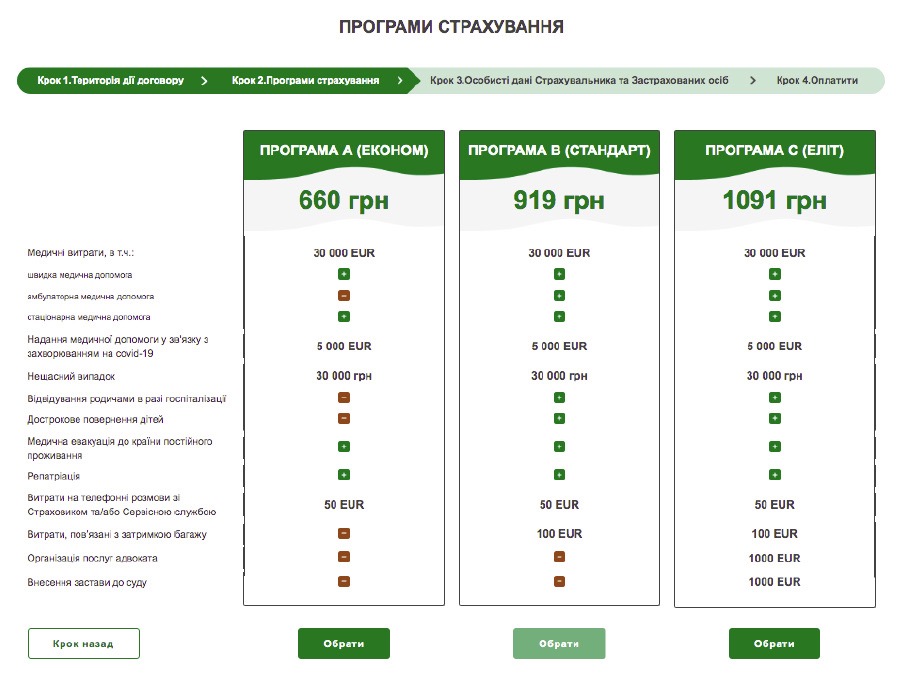Click plus icon for Відвідування родичами in Program B

559,398
